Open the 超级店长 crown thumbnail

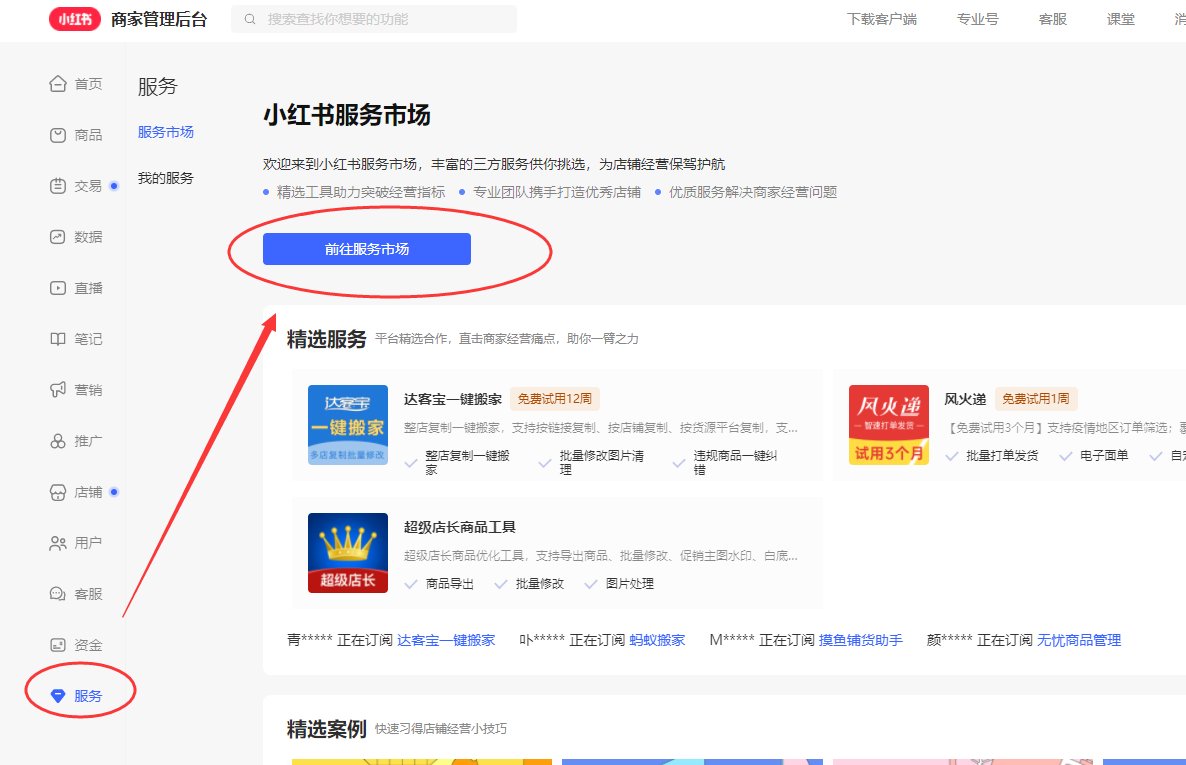pos(348,552)
